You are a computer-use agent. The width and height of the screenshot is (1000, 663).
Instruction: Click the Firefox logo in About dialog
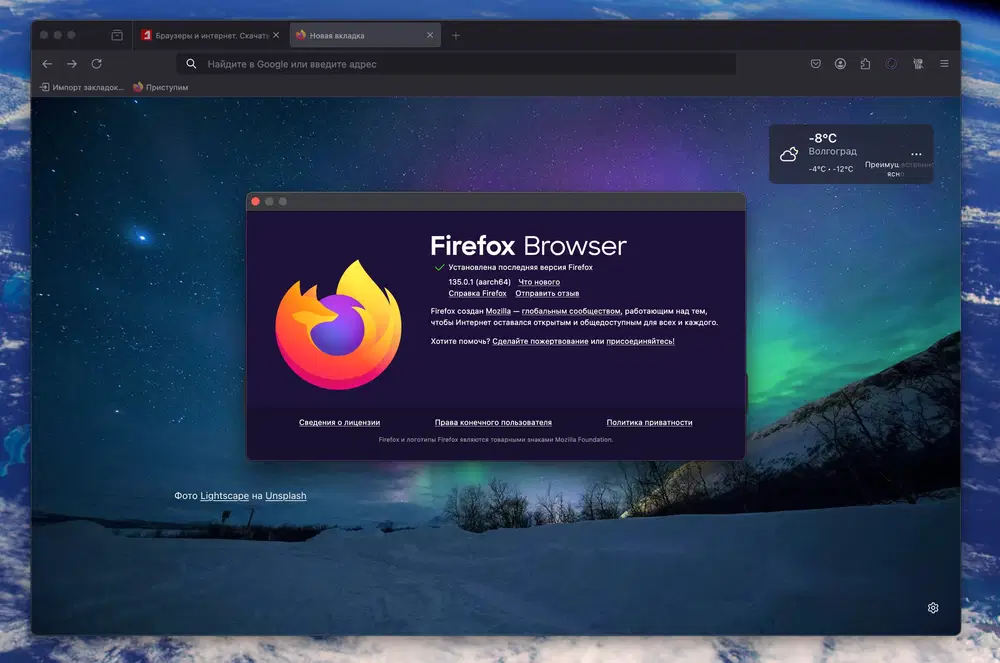coord(339,325)
